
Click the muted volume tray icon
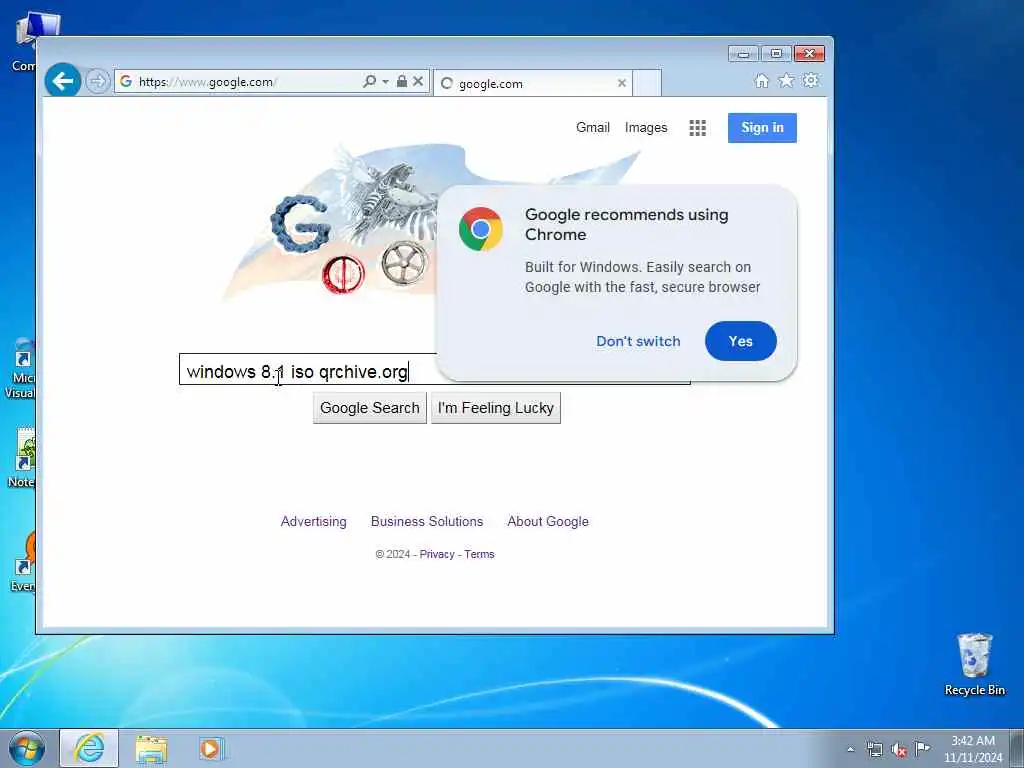[899, 750]
